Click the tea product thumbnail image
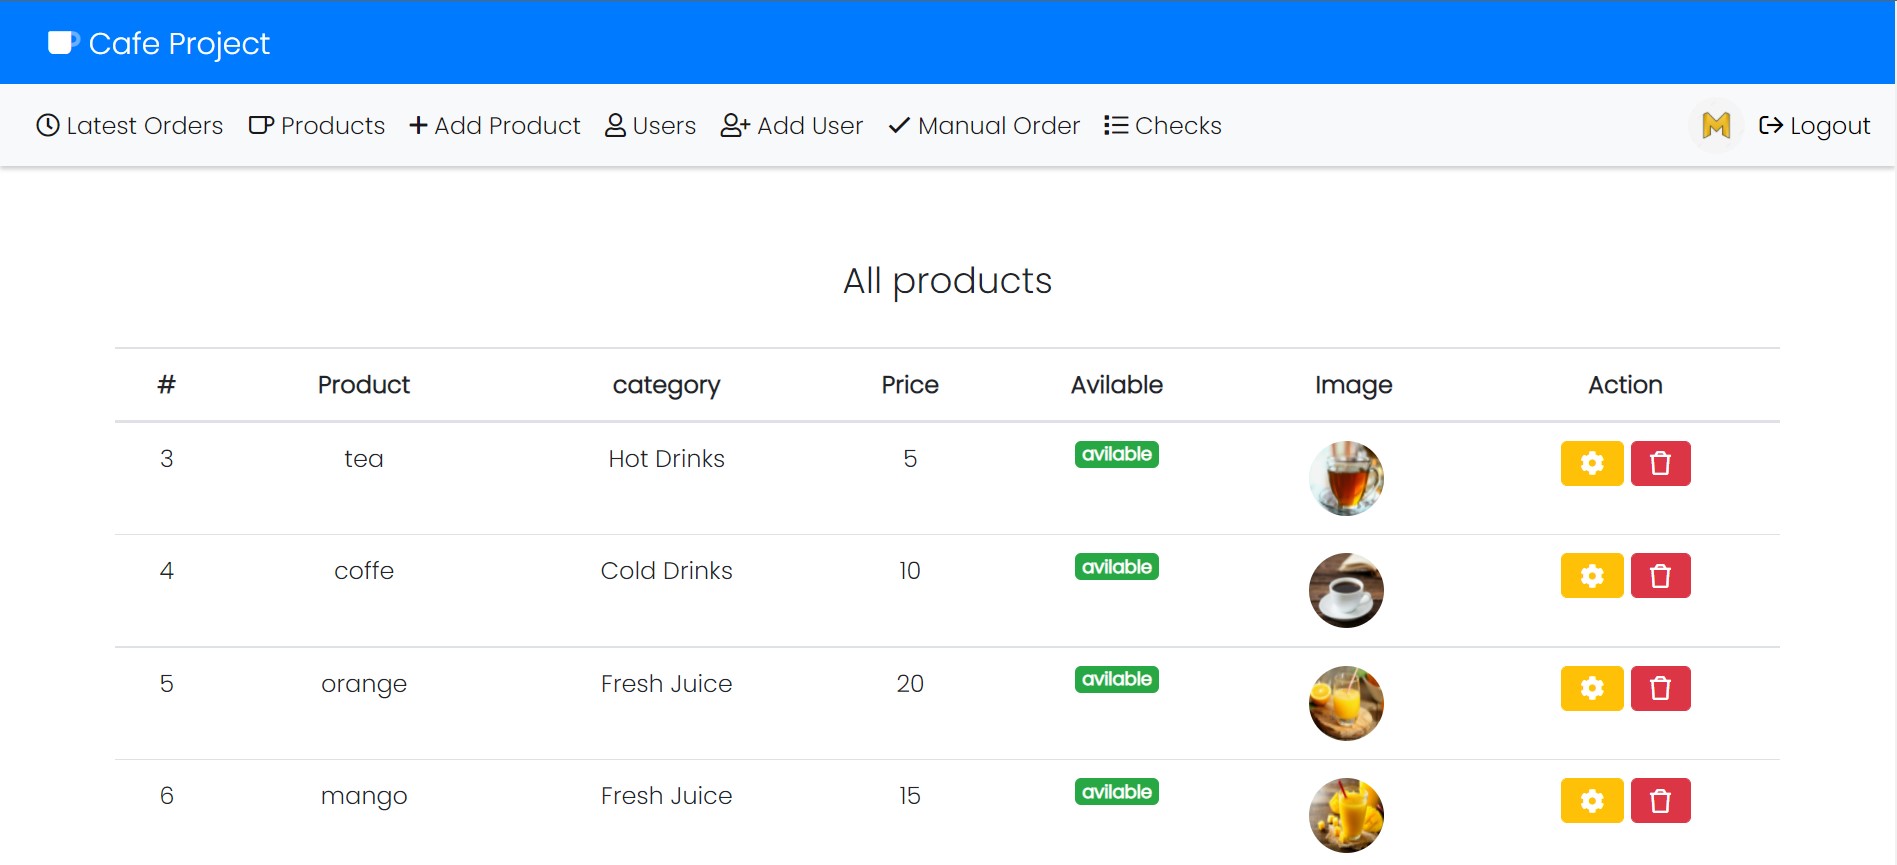Image resolution: width=1897 pixels, height=865 pixels. [x=1346, y=478]
